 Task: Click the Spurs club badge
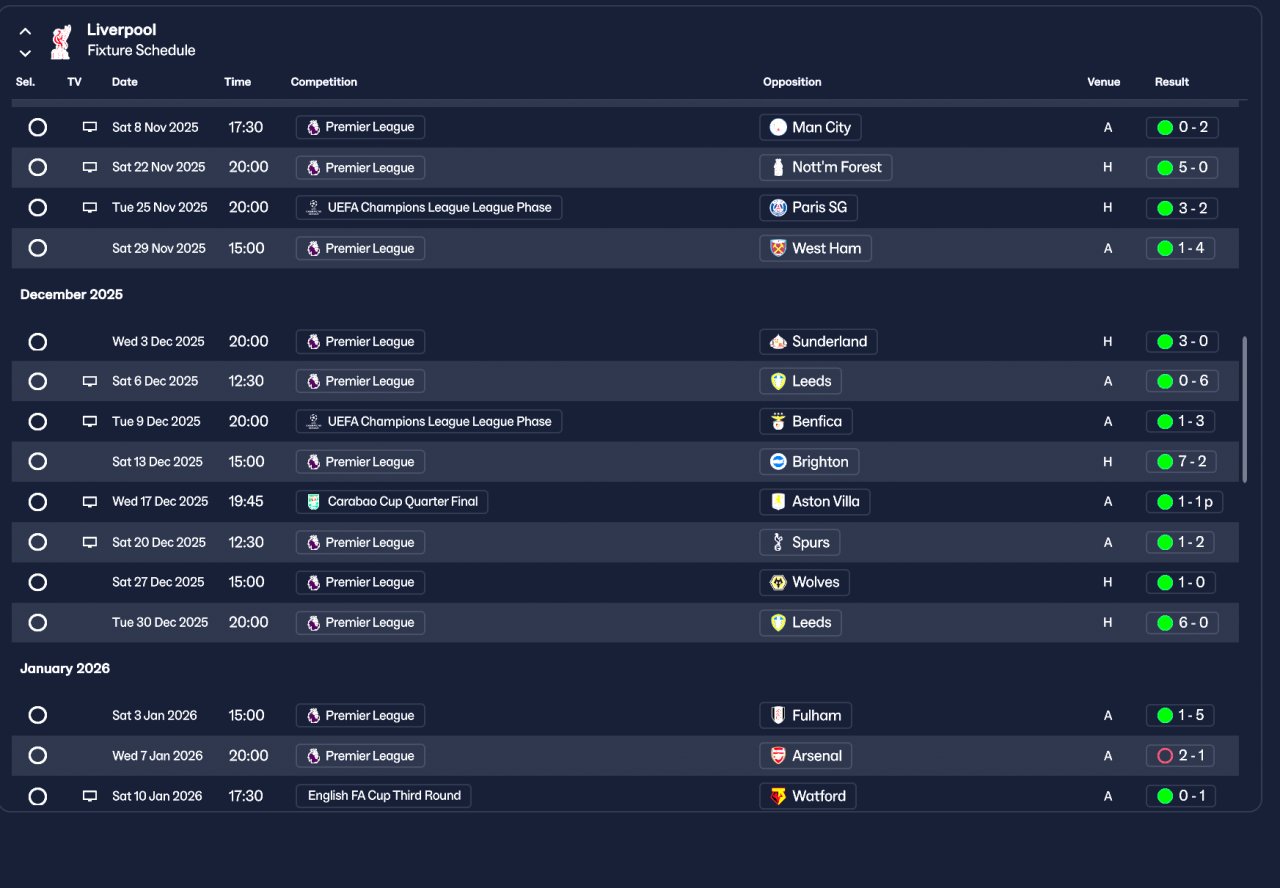[778, 542]
